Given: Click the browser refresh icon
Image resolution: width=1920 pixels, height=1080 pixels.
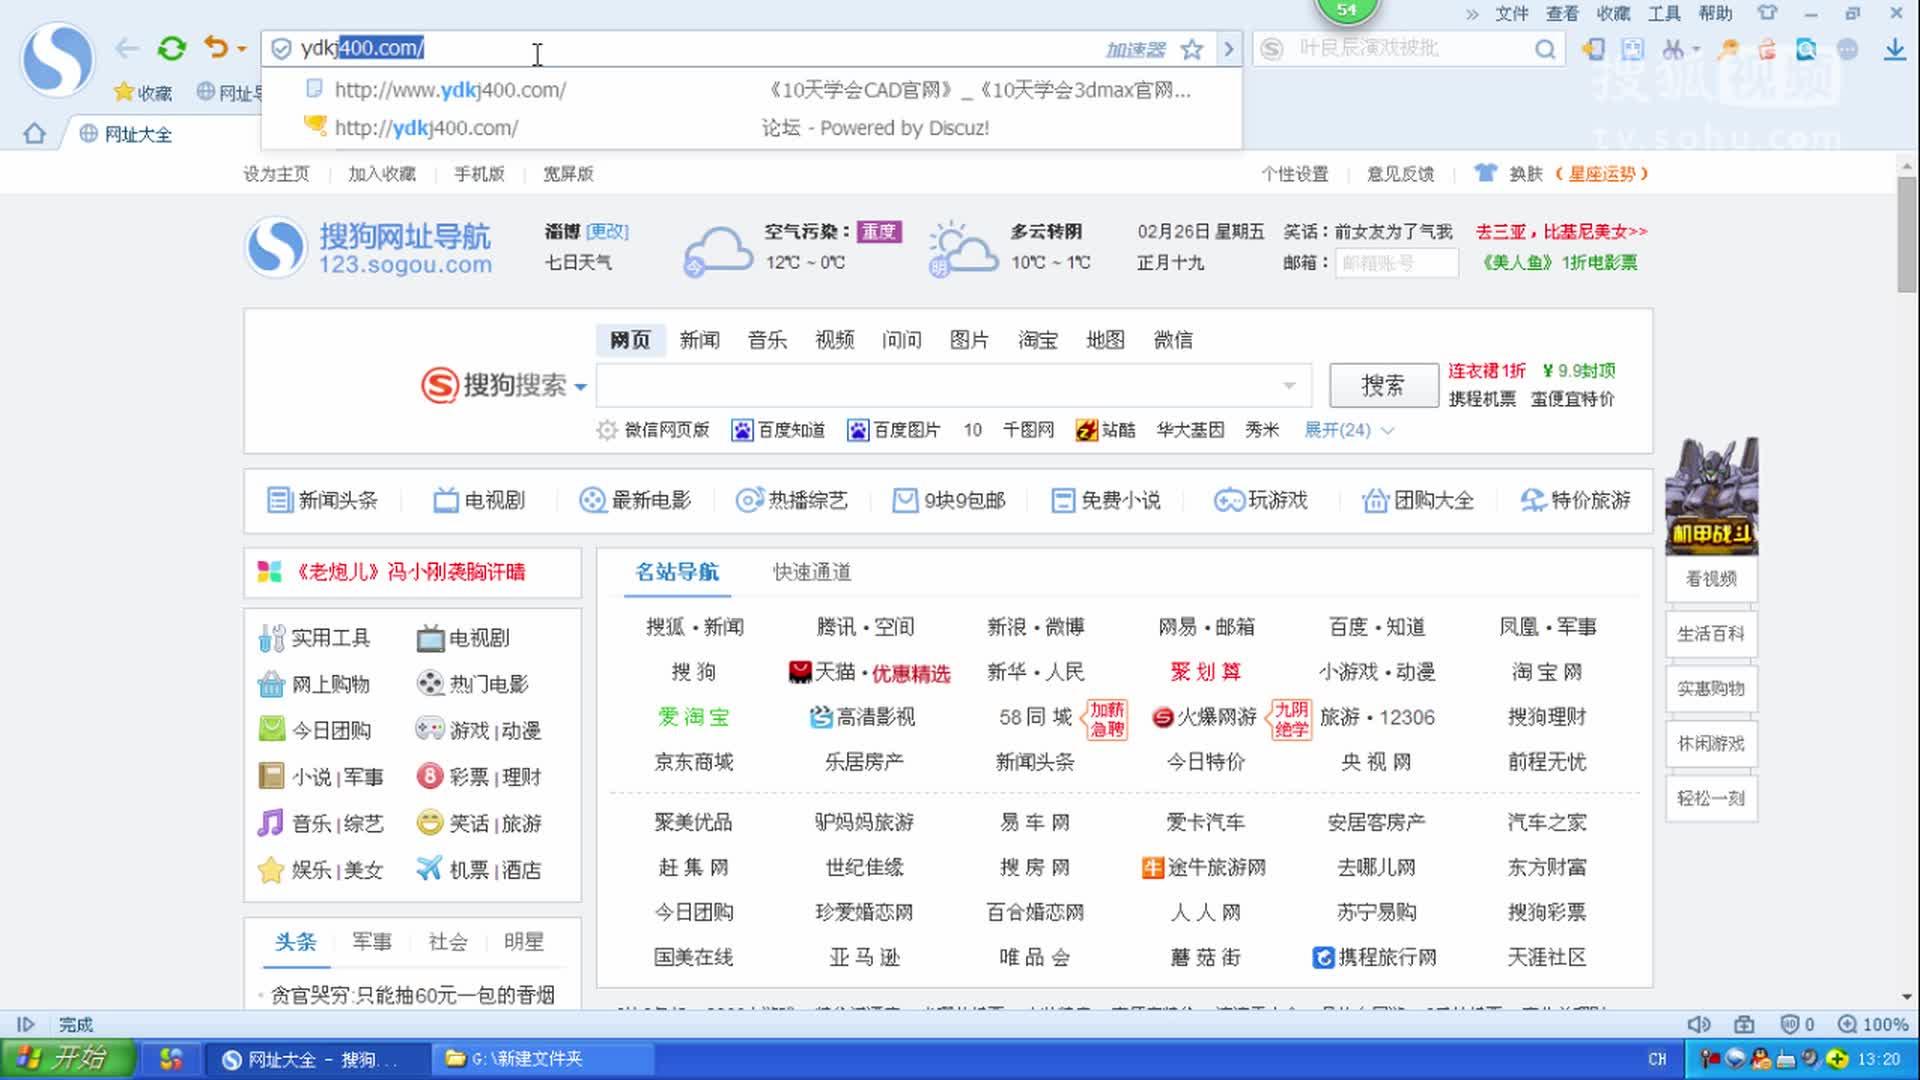Looking at the screenshot, I should [x=172, y=48].
